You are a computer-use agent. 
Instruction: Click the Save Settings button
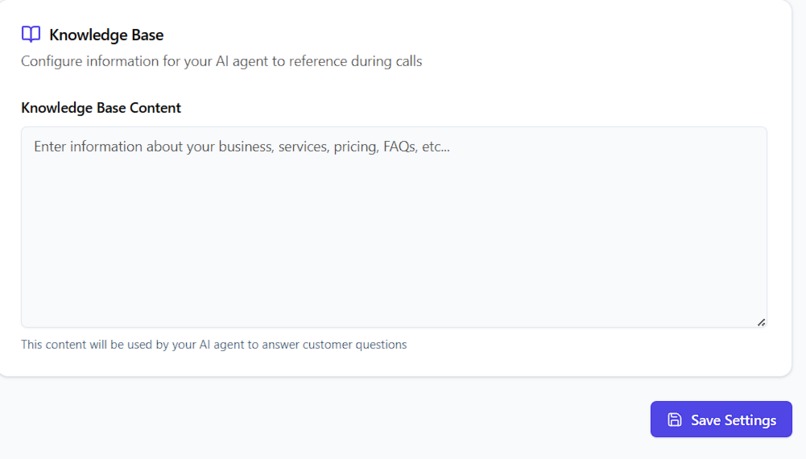coord(721,420)
